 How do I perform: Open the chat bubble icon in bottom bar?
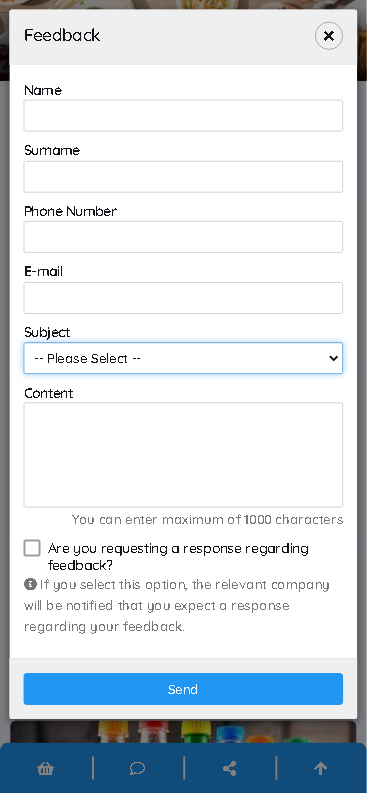click(137, 769)
